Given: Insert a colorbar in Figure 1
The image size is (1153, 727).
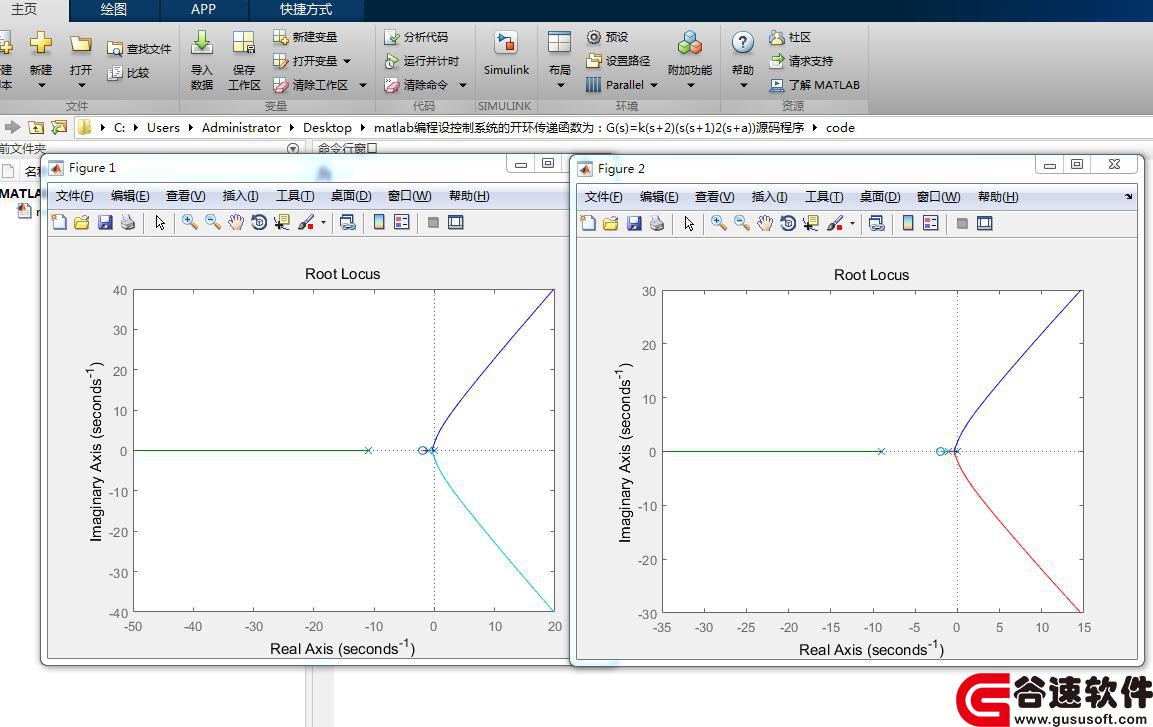Looking at the screenshot, I should tap(379, 222).
